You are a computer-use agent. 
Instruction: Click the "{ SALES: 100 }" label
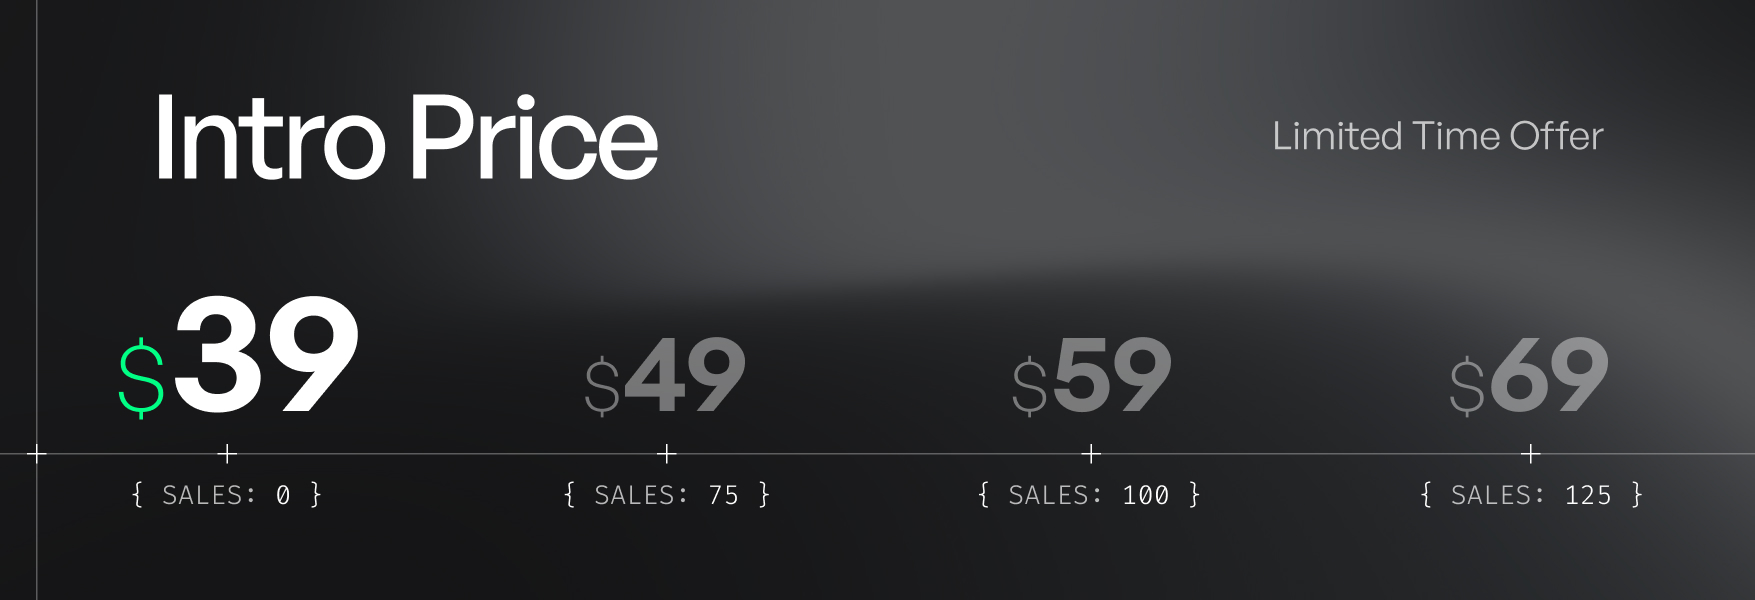[1089, 495]
